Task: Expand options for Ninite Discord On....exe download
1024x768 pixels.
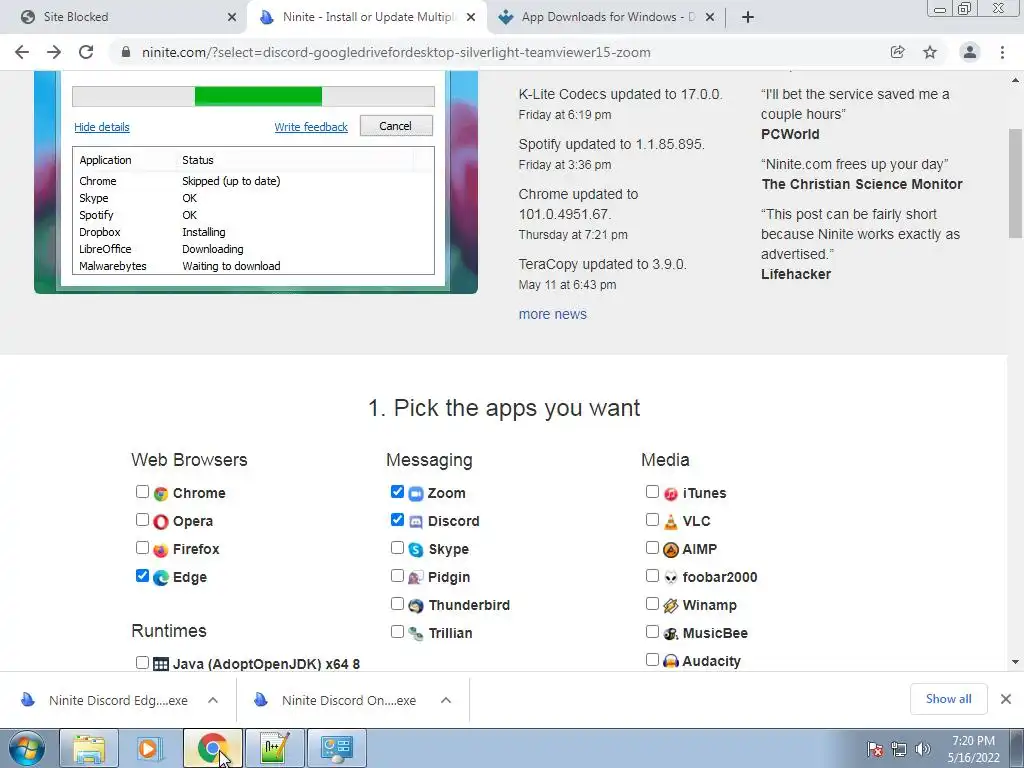Action: point(446,700)
